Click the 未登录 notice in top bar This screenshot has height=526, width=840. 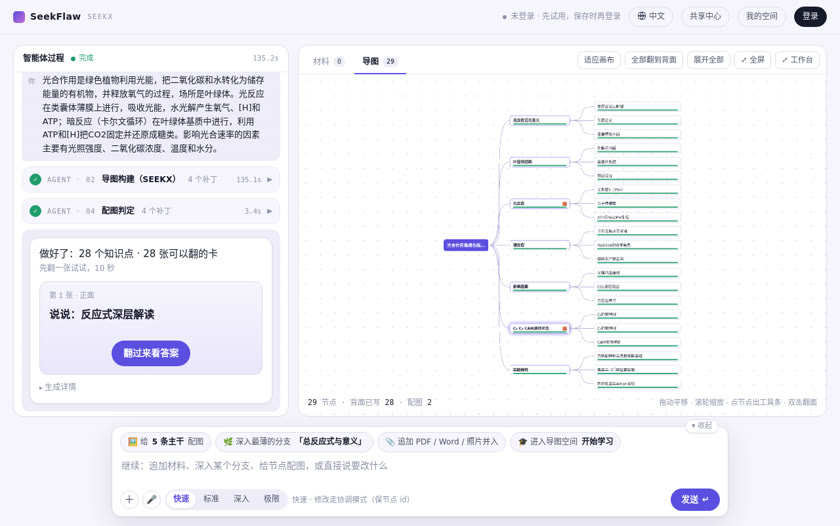[561, 16]
